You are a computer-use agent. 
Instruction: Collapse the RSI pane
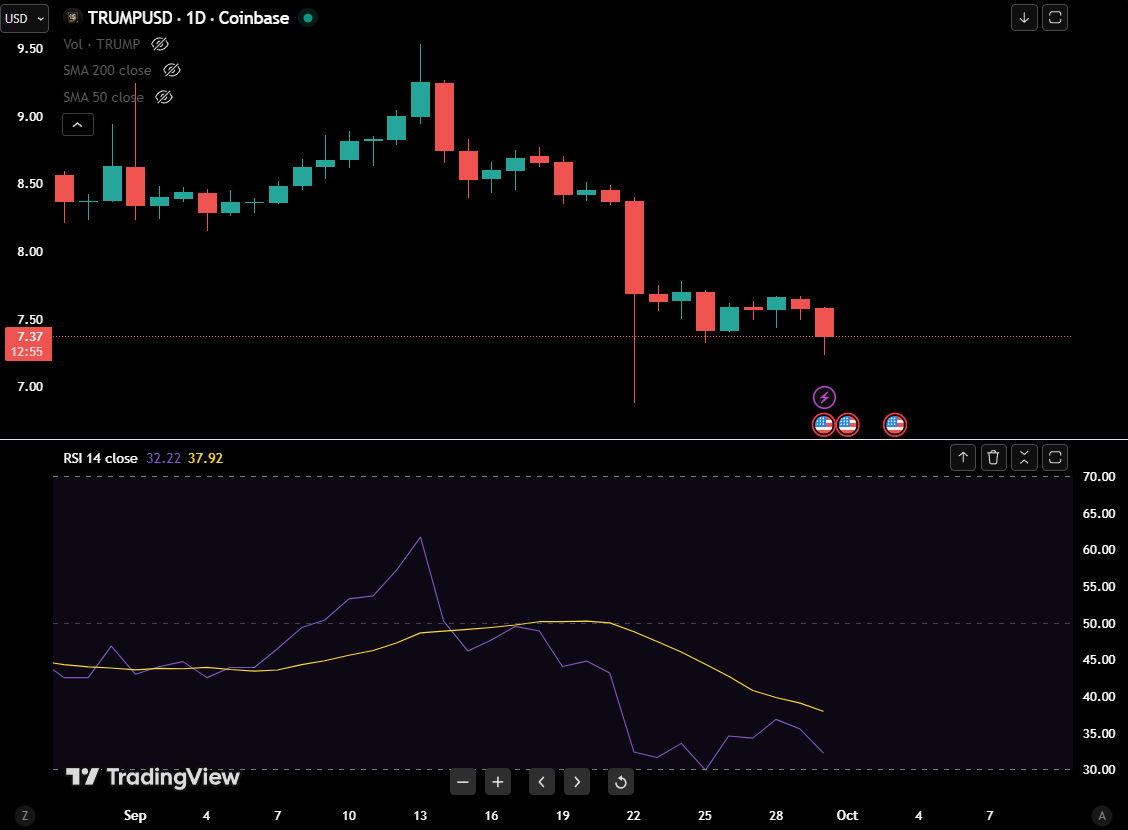1024,458
